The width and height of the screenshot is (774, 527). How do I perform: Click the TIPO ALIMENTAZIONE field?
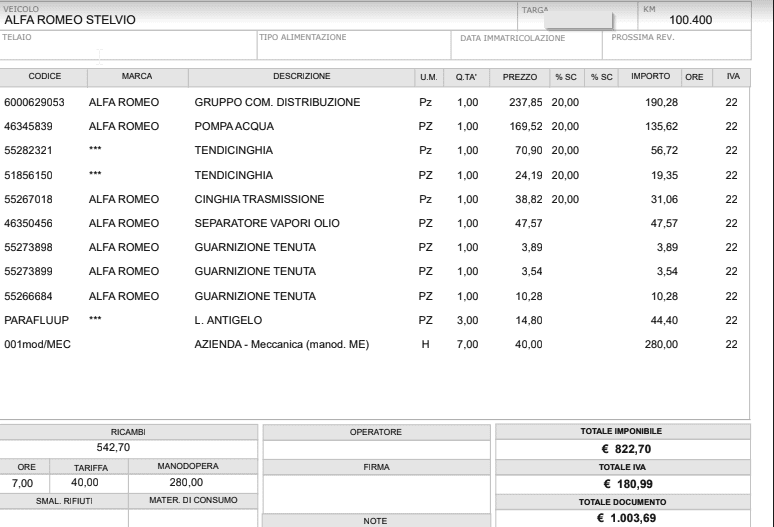351,47
